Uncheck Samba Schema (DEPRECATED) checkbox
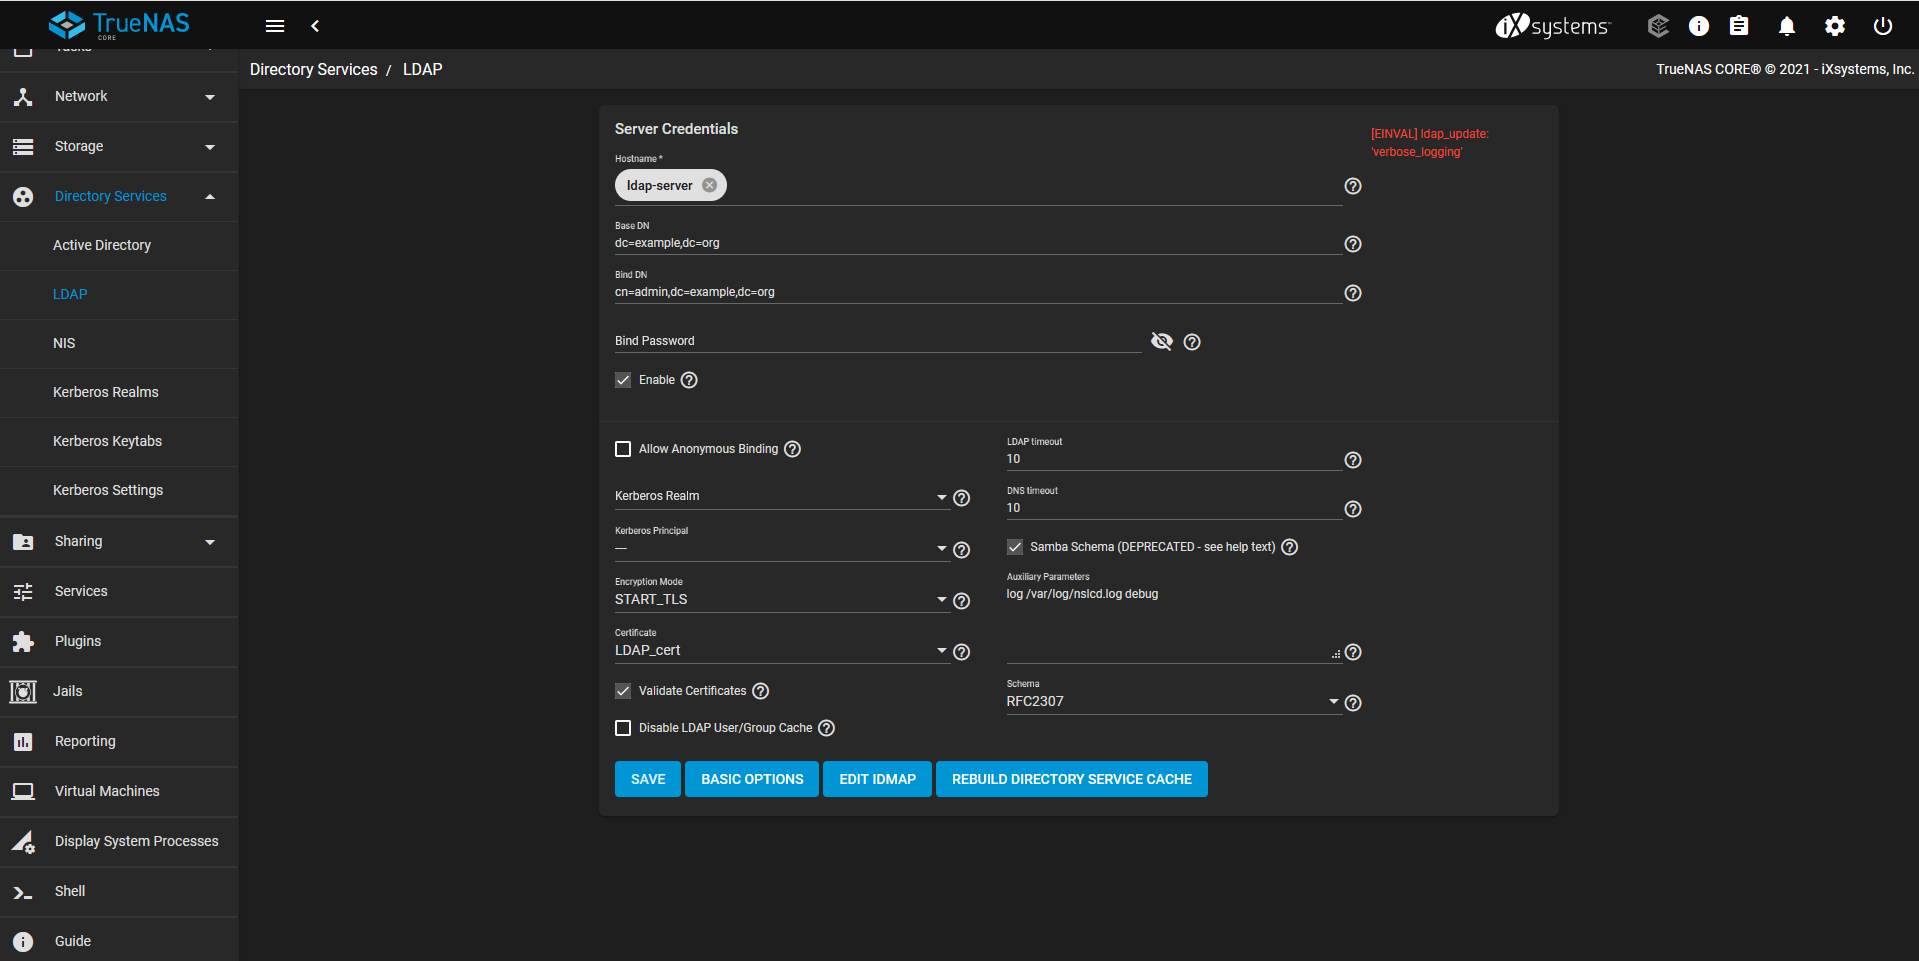 (x=1015, y=547)
